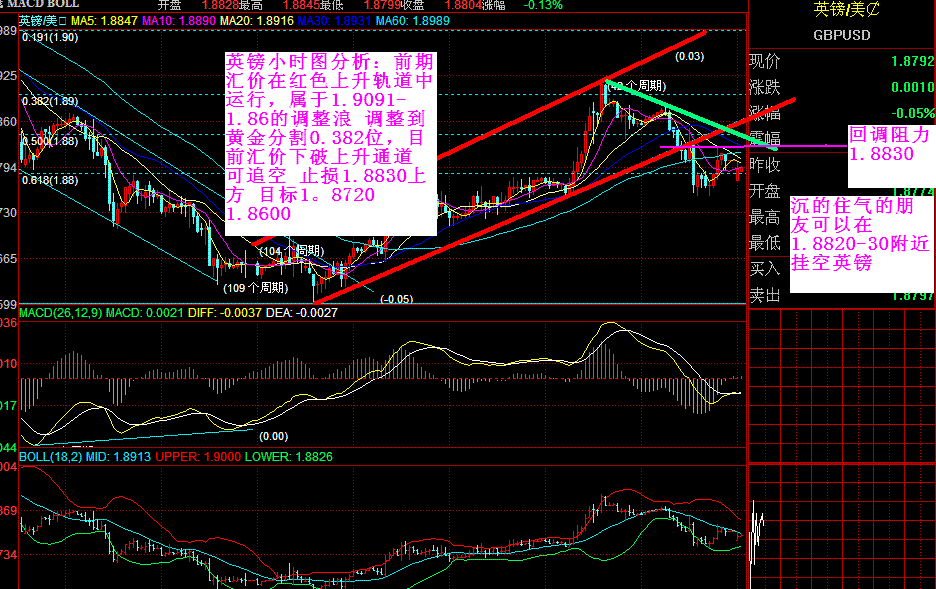936x589 pixels.
Task: Click the 英镑/美 chart title next to MA5
Action: point(42,21)
